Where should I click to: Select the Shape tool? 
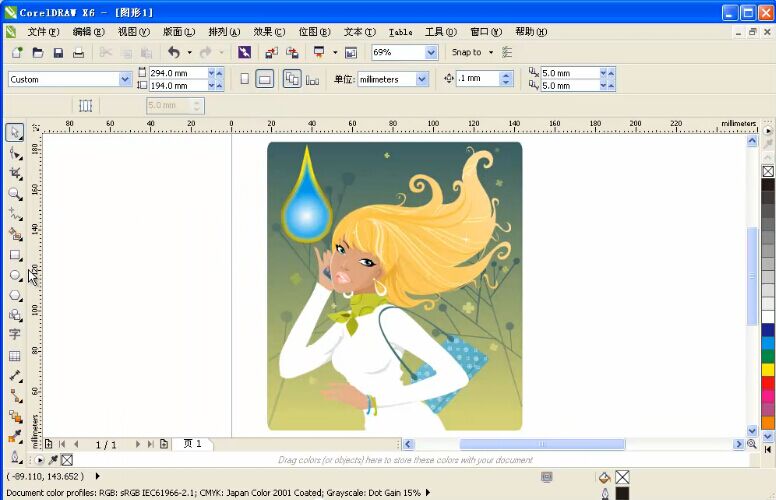point(15,153)
